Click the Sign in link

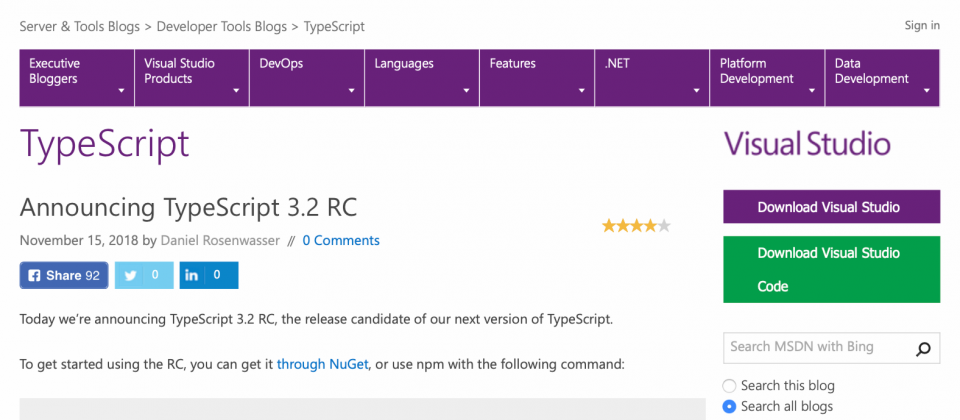tap(922, 26)
